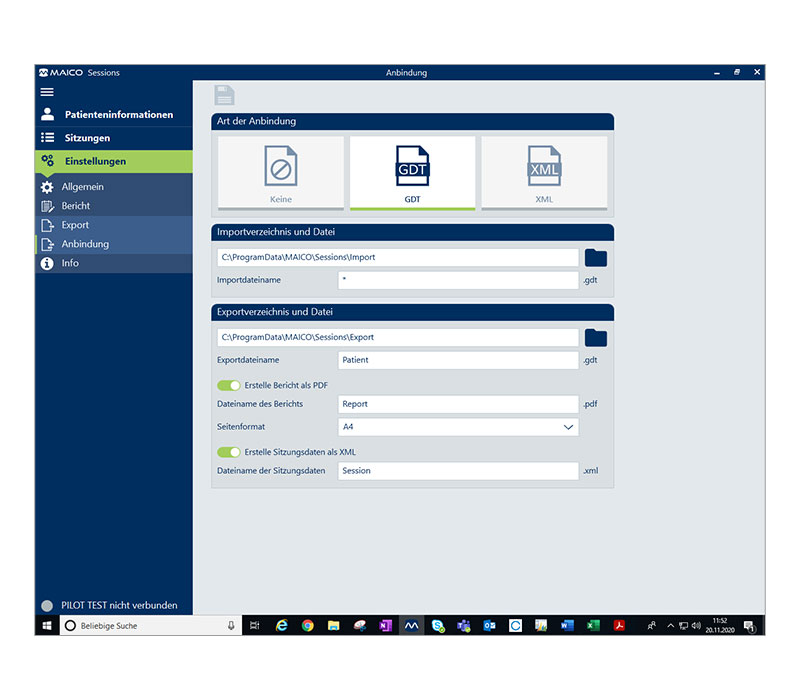Disable Erstelle Sitzungsdaten als XML switch
This screenshot has height=700, width=800.
coord(229,452)
